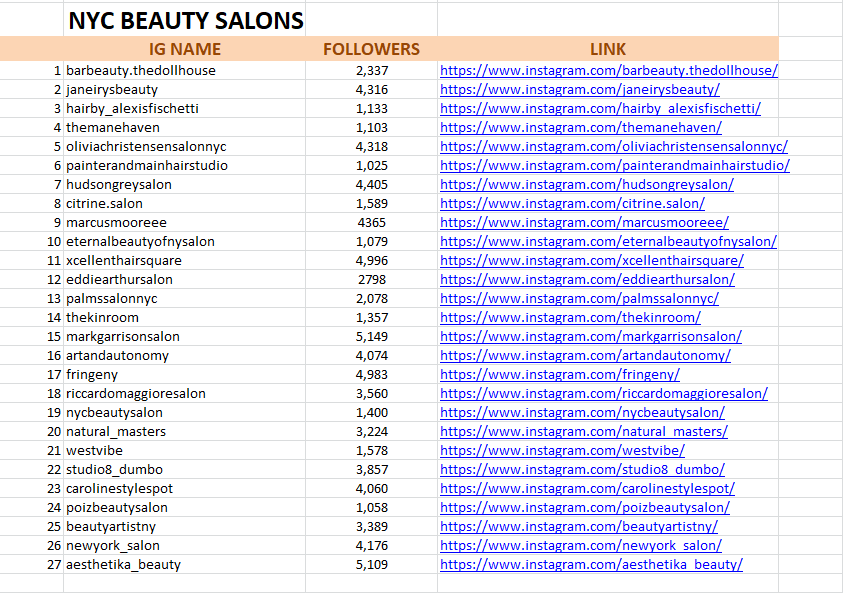Open the natural_masters Instagram link
The width and height of the screenshot is (843, 593).
583,431
